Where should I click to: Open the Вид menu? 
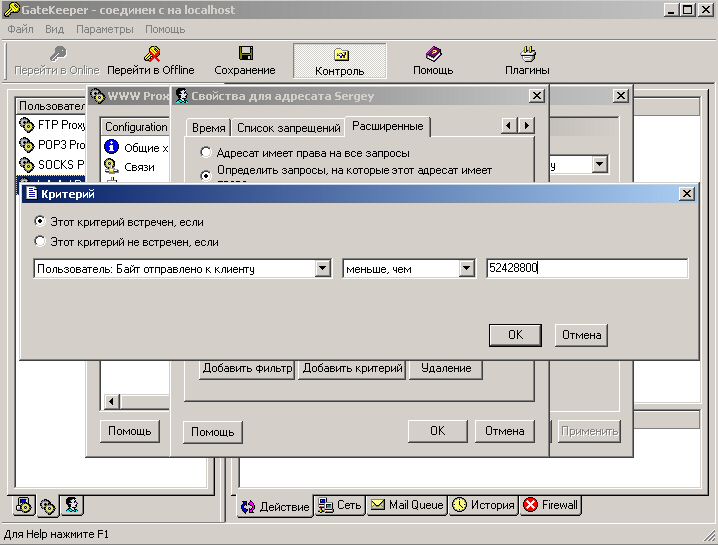click(x=54, y=29)
